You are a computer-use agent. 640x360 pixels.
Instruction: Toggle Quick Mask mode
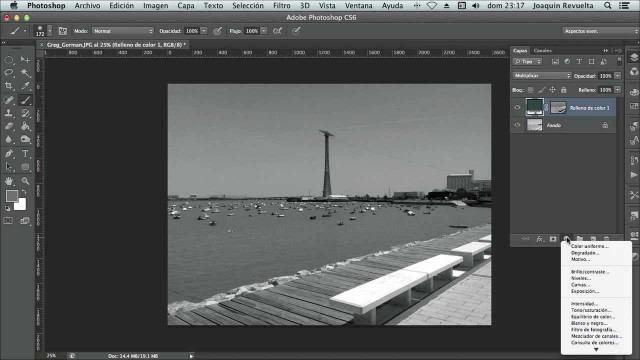click(x=8, y=221)
